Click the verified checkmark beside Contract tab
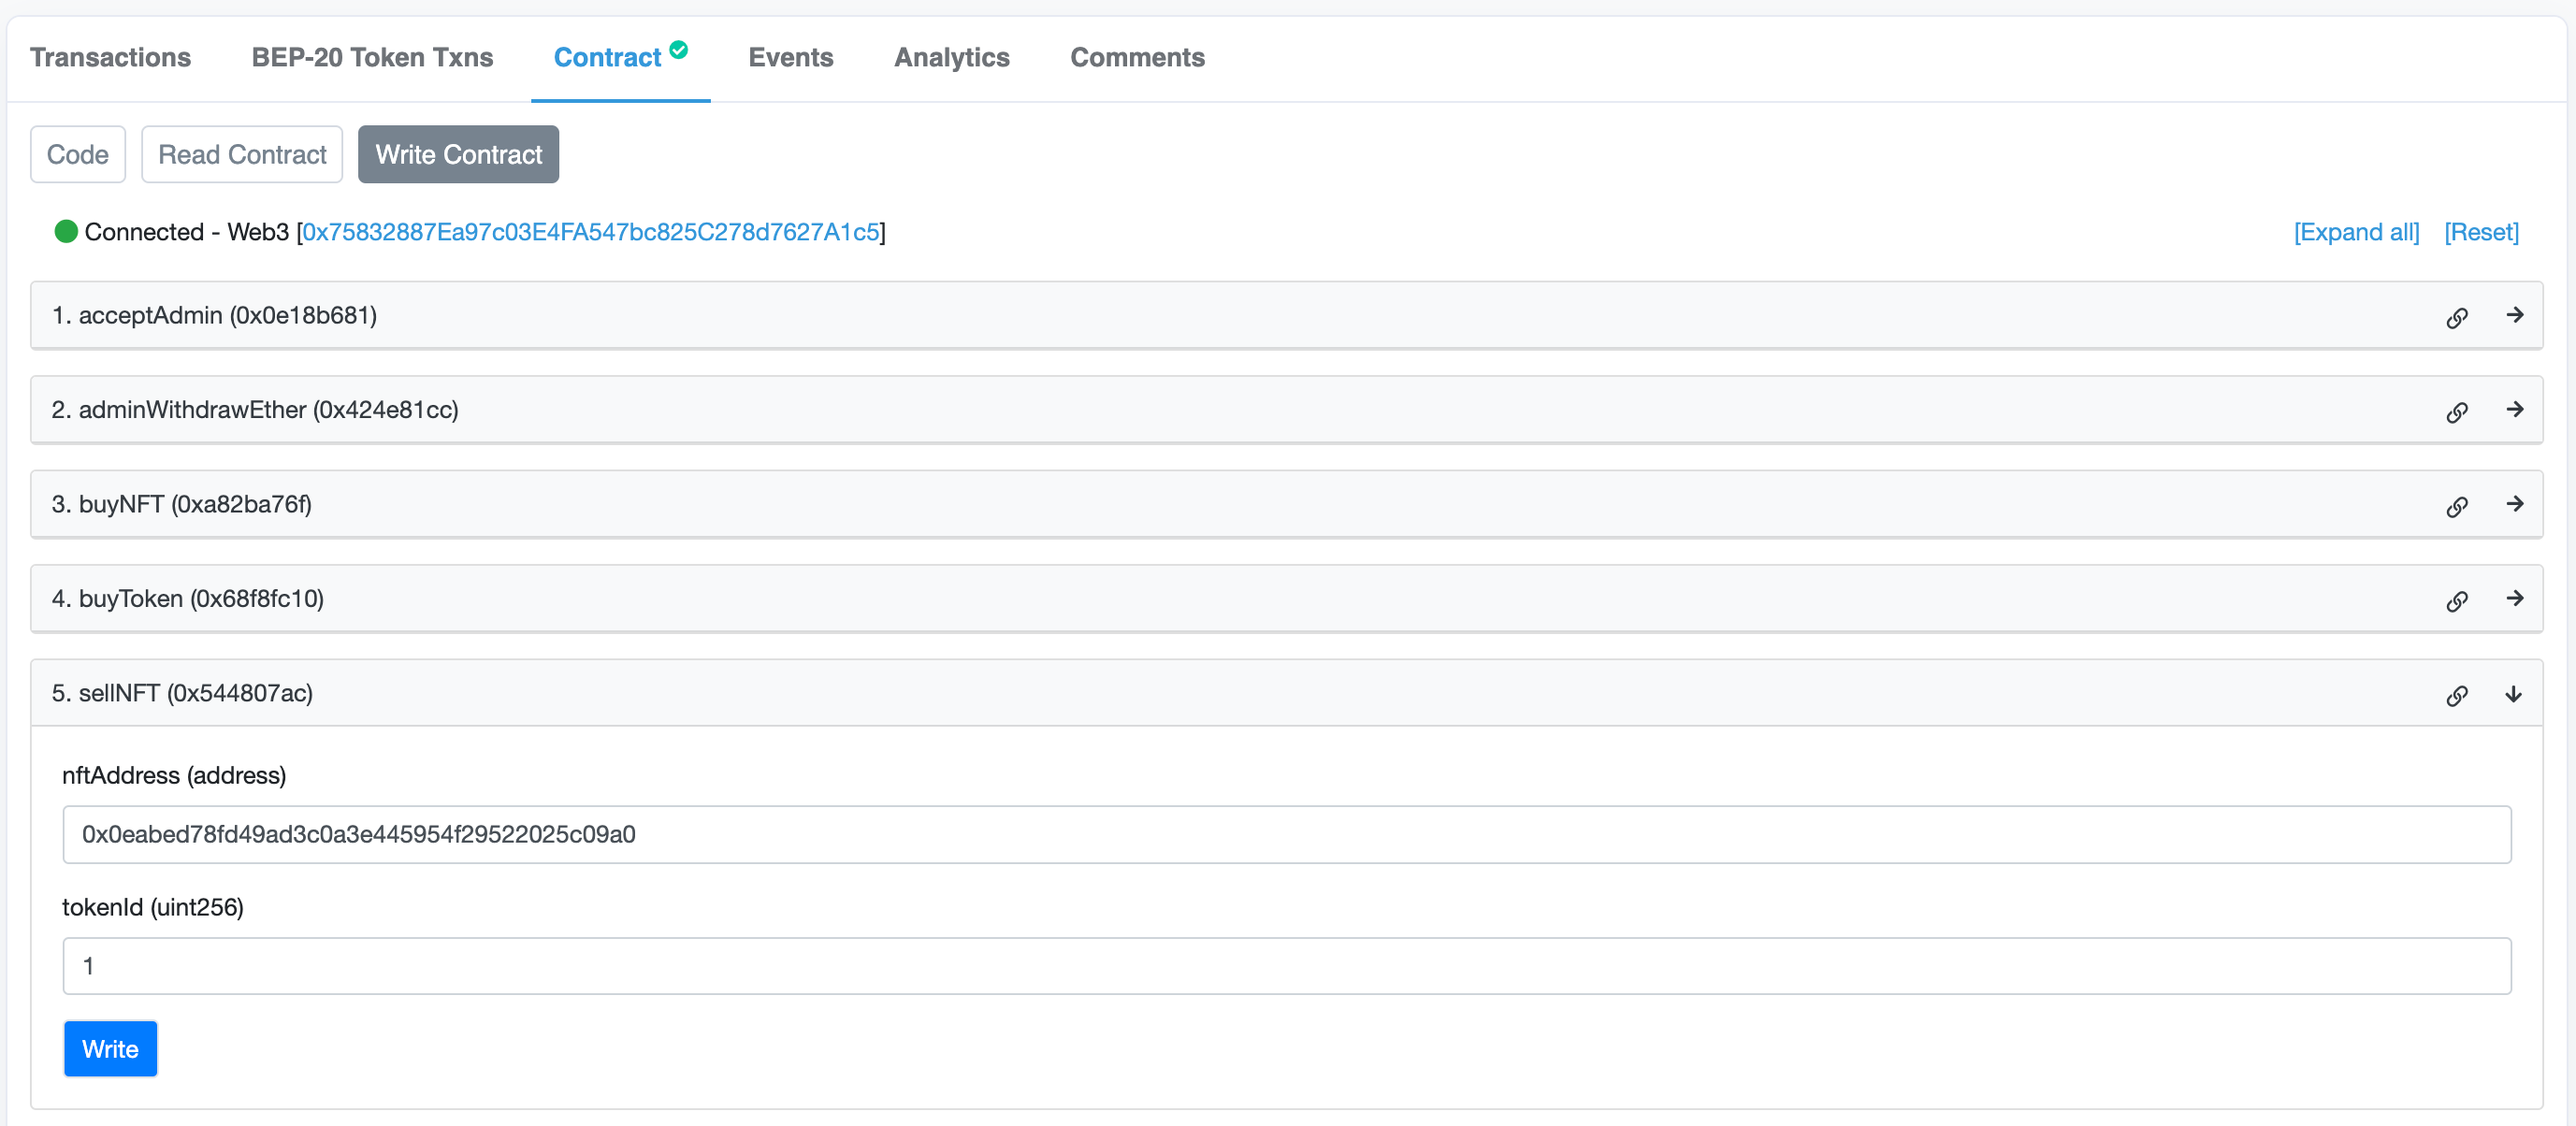Viewport: 2576px width, 1126px height. 679,49
